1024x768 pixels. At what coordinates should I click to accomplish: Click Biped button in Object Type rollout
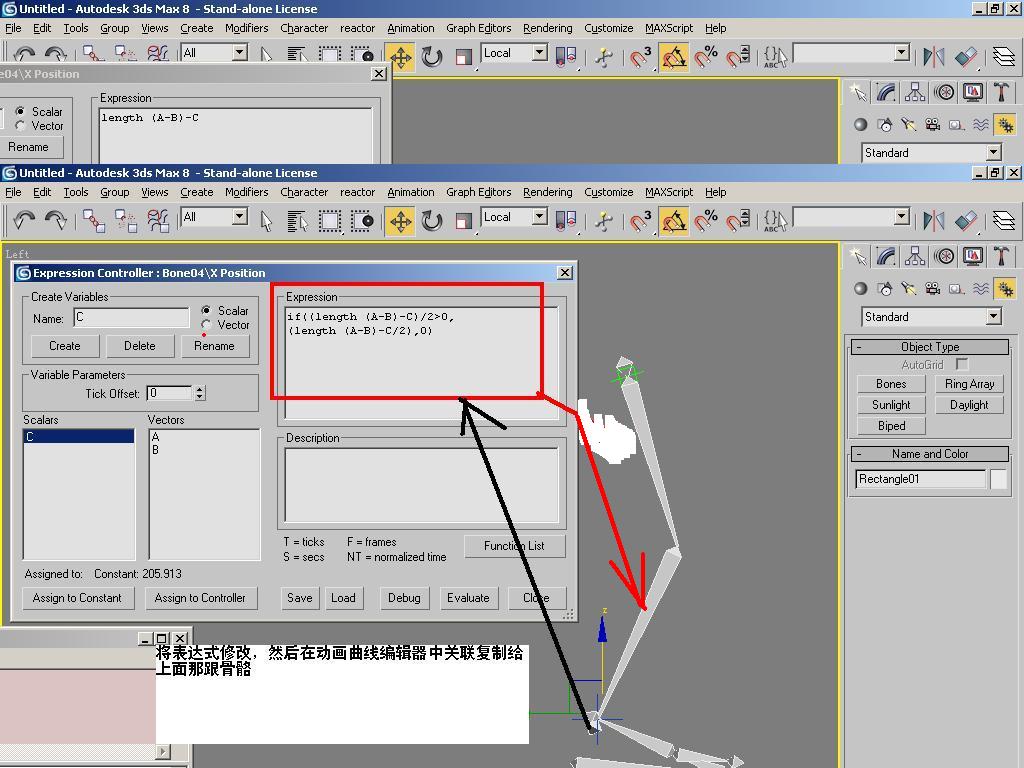pos(891,426)
